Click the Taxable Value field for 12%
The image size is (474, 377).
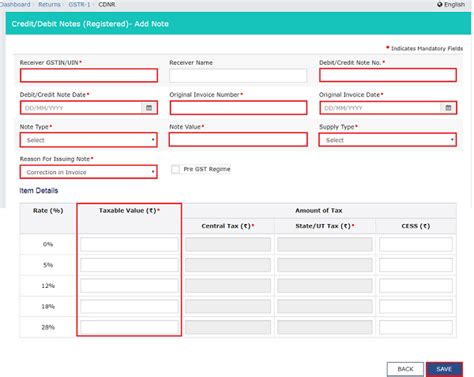click(129, 286)
